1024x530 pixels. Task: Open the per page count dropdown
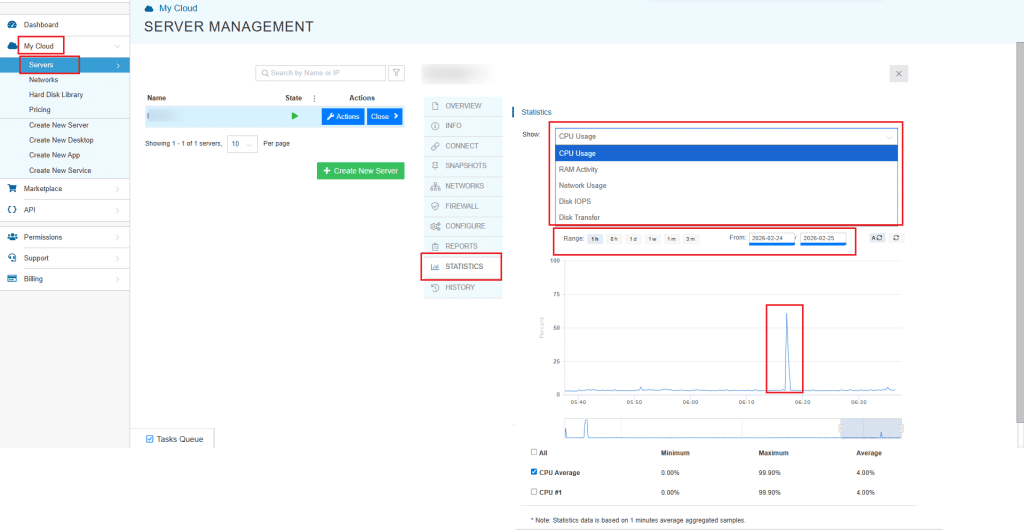point(242,144)
